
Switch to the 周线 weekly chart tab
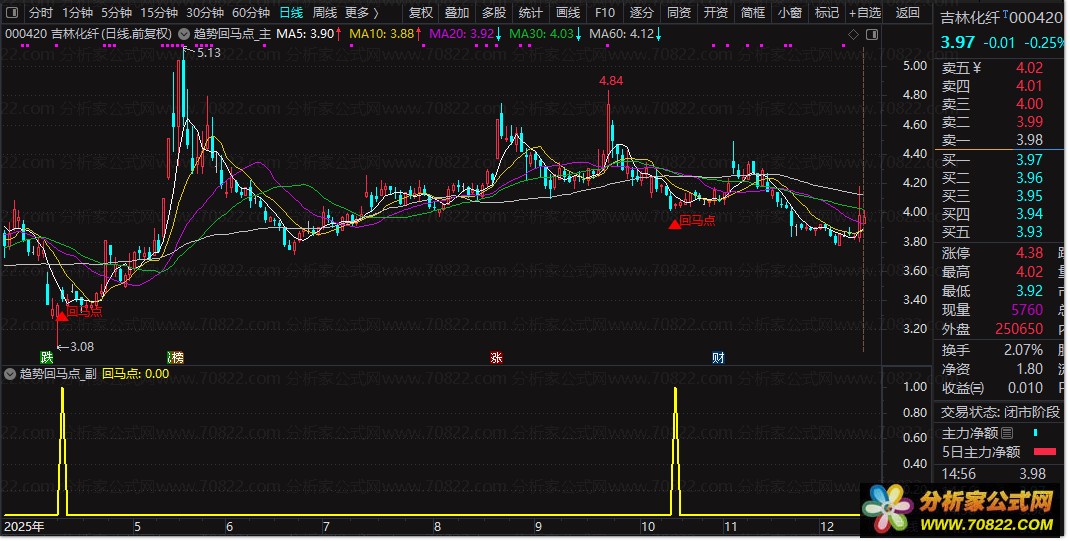(x=325, y=12)
